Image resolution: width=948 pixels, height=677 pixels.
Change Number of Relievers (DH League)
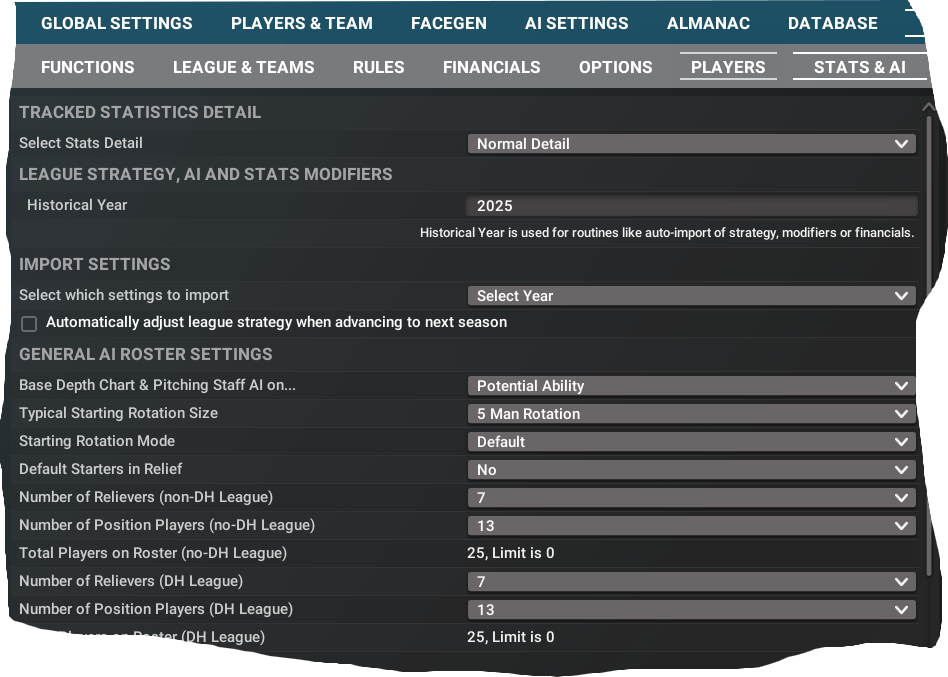[691, 582]
